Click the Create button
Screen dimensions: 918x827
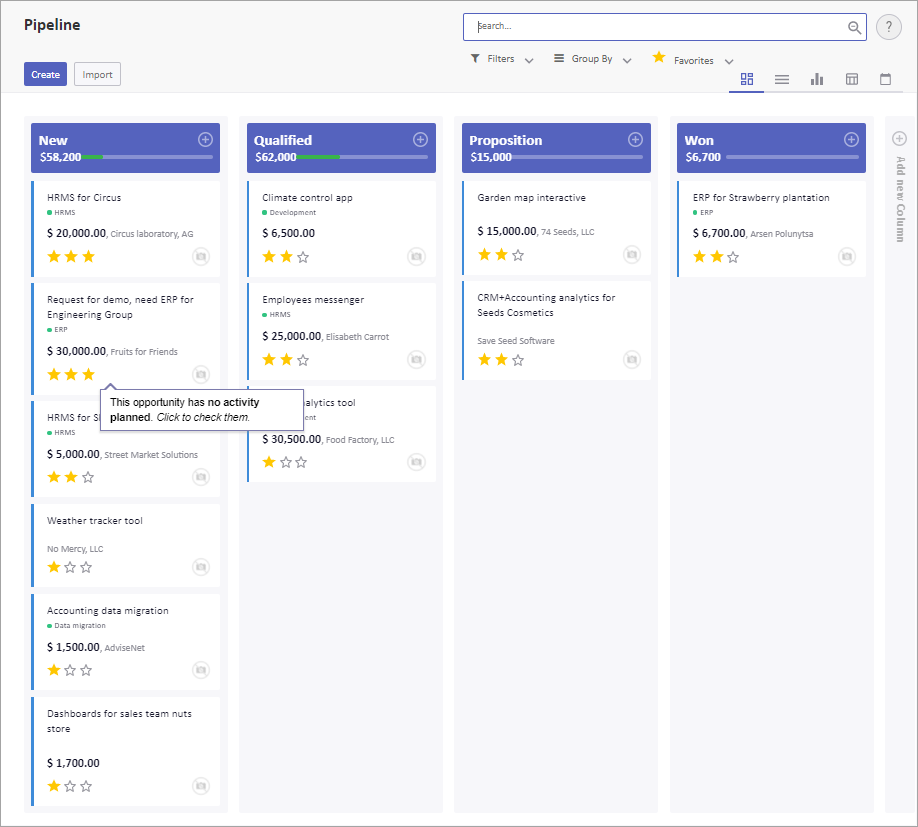pyautogui.click(x=45, y=74)
